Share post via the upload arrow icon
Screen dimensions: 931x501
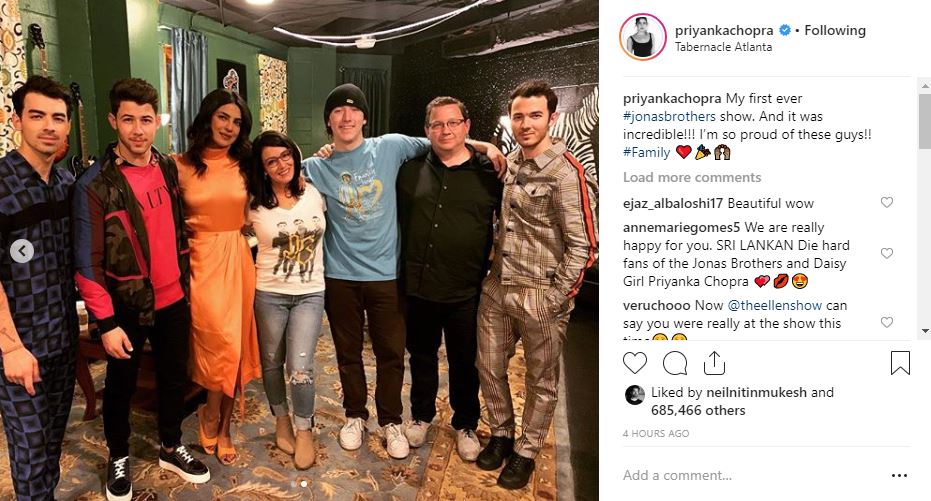[x=714, y=363]
